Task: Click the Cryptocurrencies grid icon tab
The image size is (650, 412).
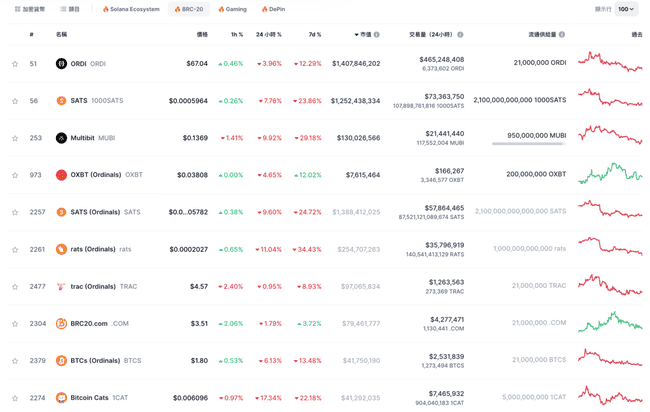Action: click(x=29, y=9)
